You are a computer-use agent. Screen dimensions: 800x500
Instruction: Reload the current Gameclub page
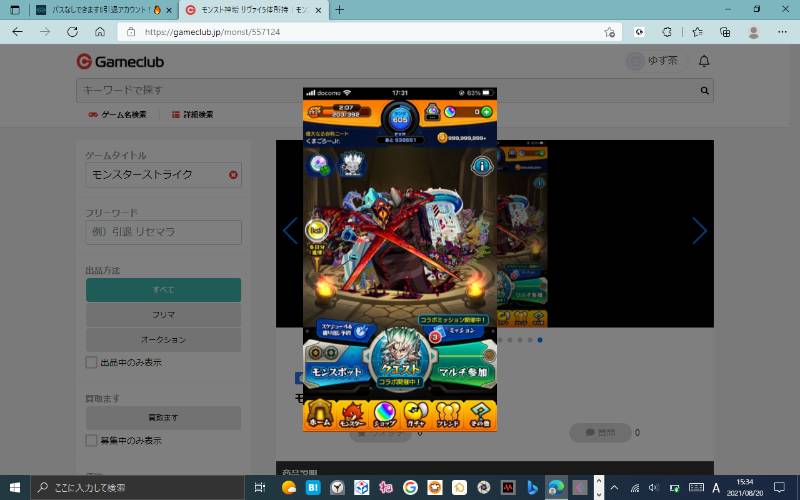(x=72, y=32)
